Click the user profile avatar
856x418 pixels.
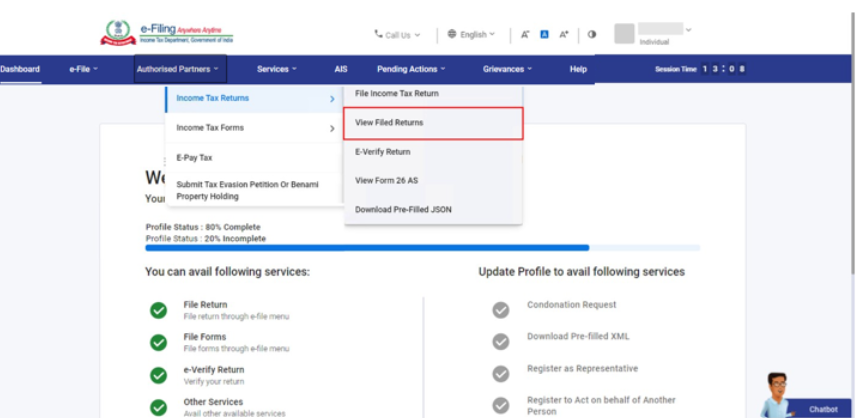(x=624, y=34)
